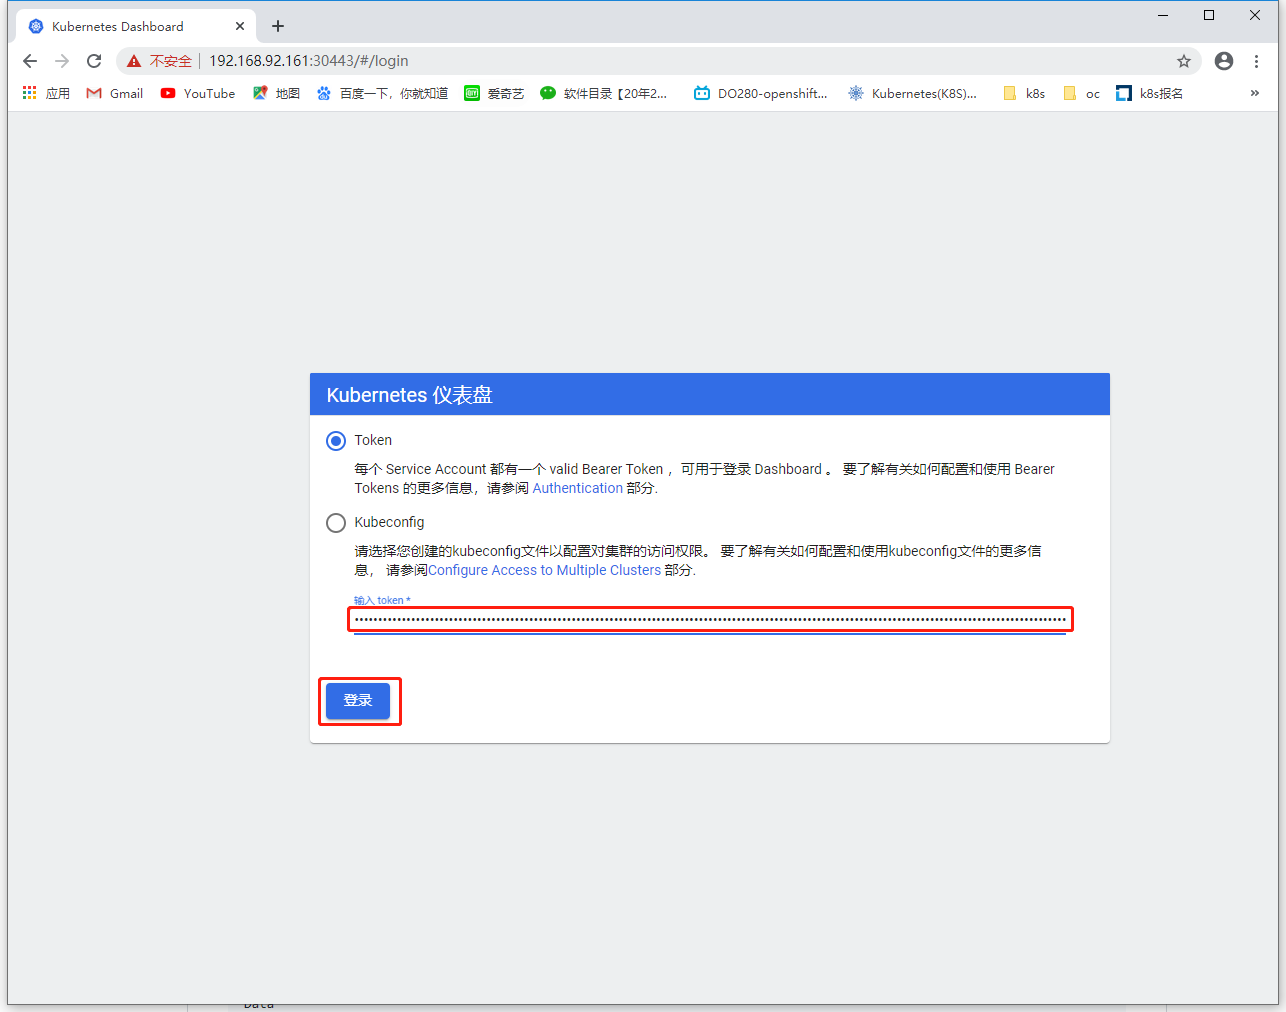Close the Kubernetes Dashboard tab
1286x1012 pixels.
coord(240,26)
